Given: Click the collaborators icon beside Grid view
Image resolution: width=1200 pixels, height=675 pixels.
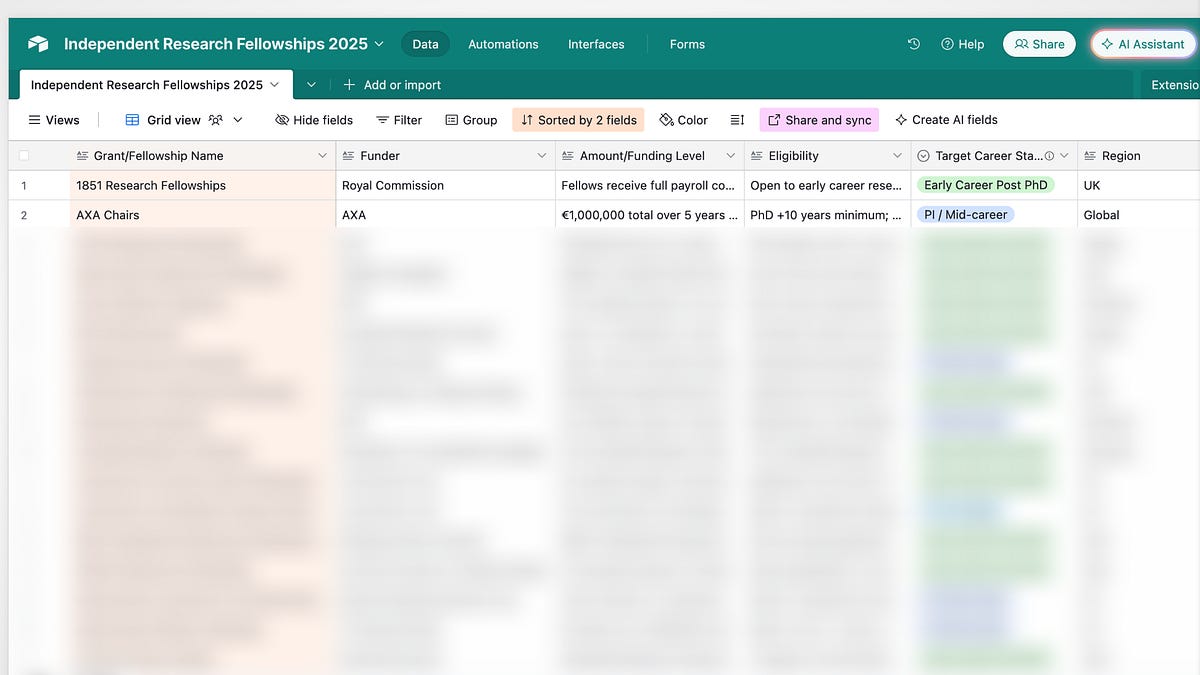Looking at the screenshot, I should point(216,120).
